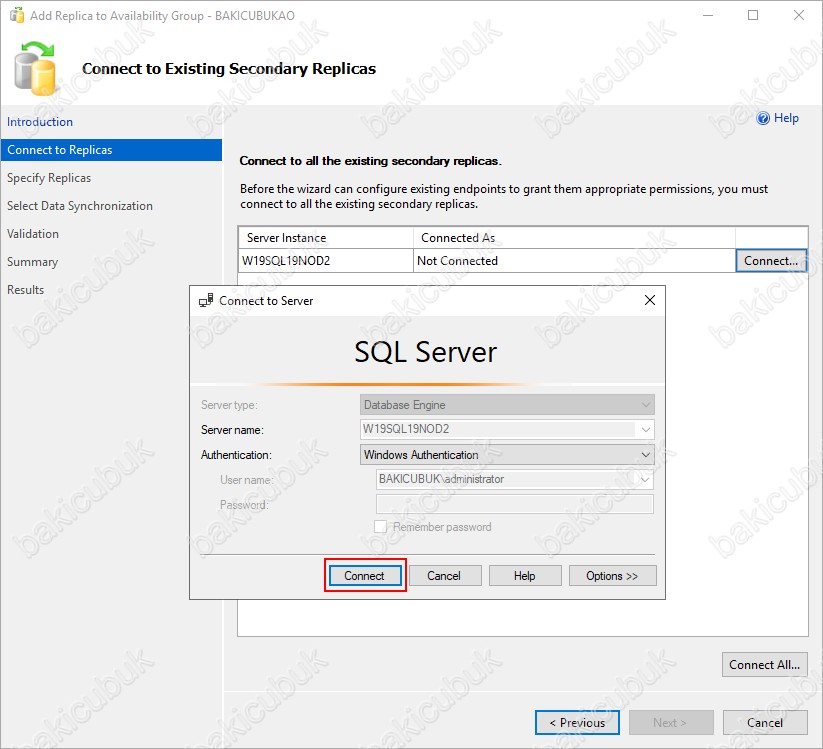The image size is (823, 749).
Task: Select the Validation step
Action: [x=33, y=234]
